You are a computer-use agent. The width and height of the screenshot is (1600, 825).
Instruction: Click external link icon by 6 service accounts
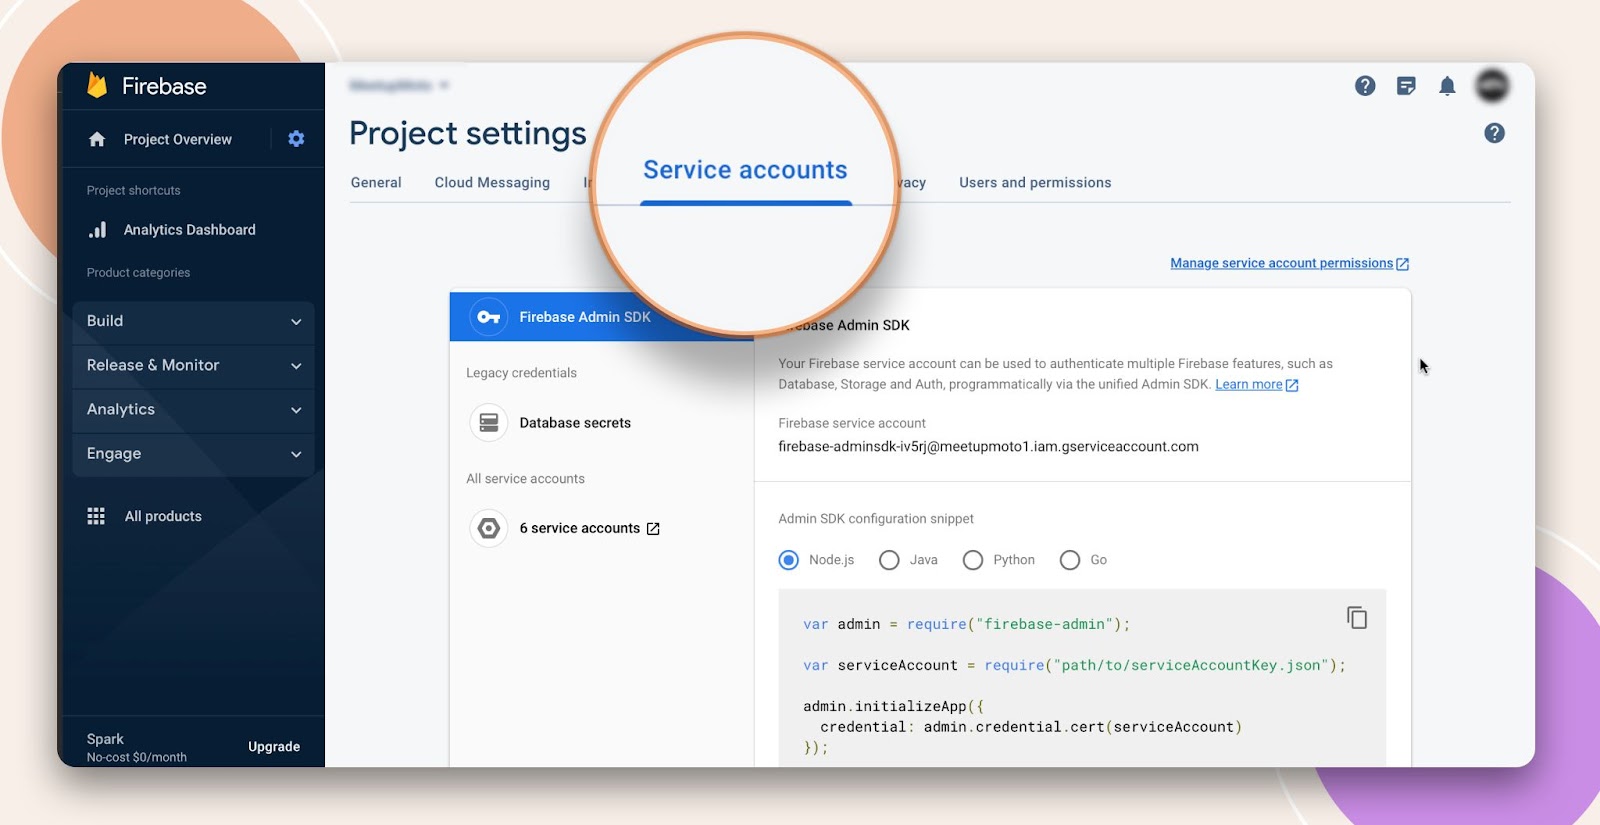click(x=653, y=529)
